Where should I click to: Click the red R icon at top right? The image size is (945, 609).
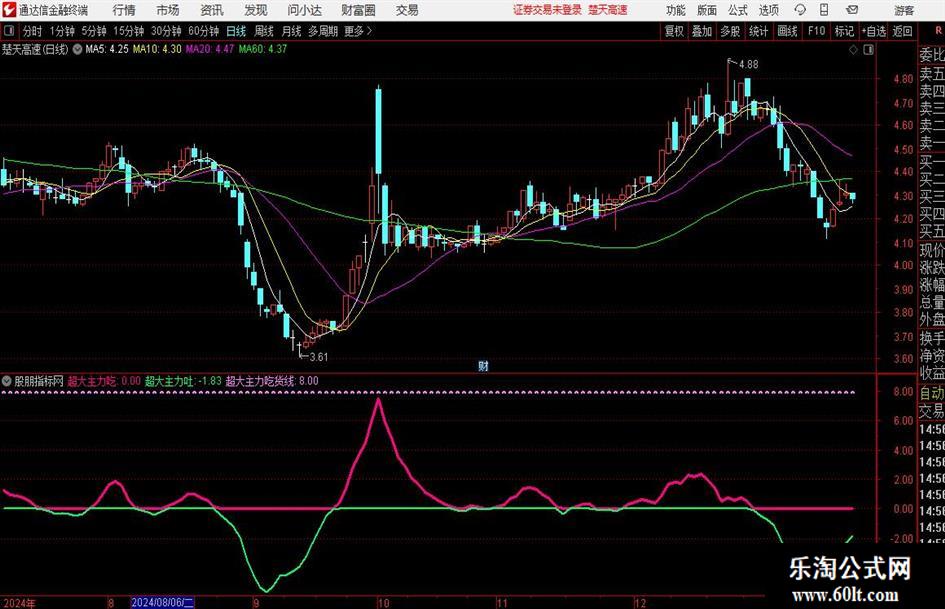point(938,30)
